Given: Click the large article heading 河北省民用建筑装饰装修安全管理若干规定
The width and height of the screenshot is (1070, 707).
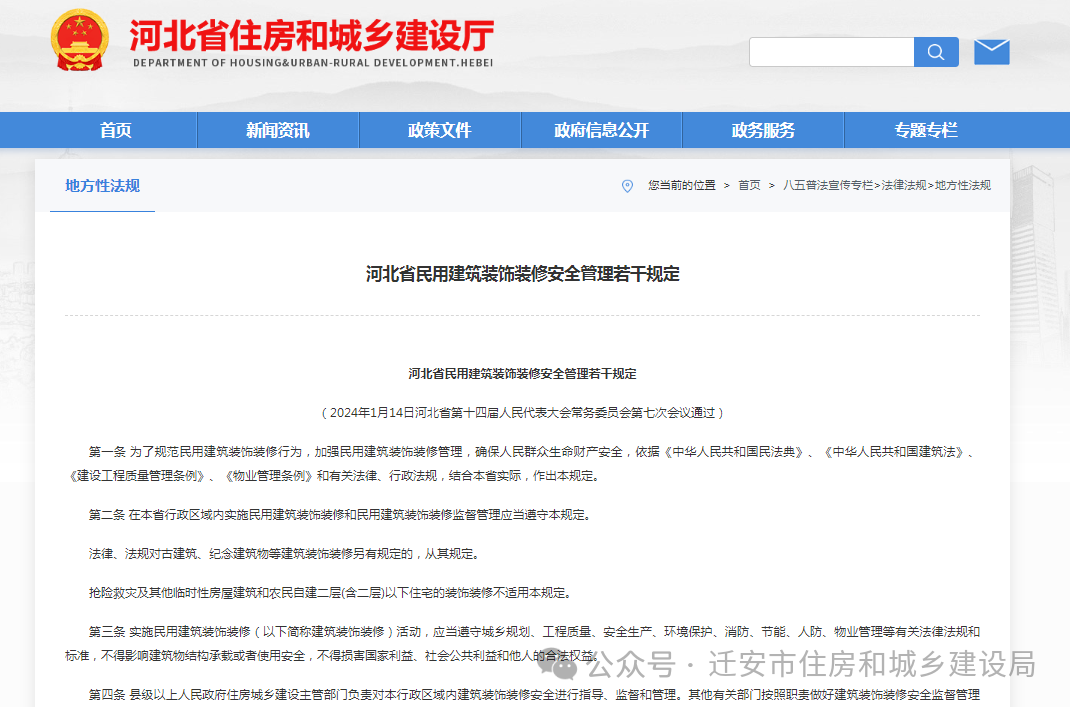Looking at the screenshot, I should pyautogui.click(x=523, y=274).
